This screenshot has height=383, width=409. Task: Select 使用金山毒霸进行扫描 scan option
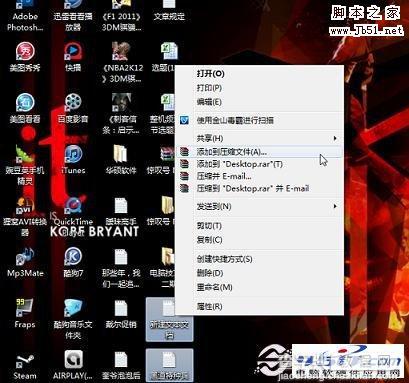[x=259, y=120]
